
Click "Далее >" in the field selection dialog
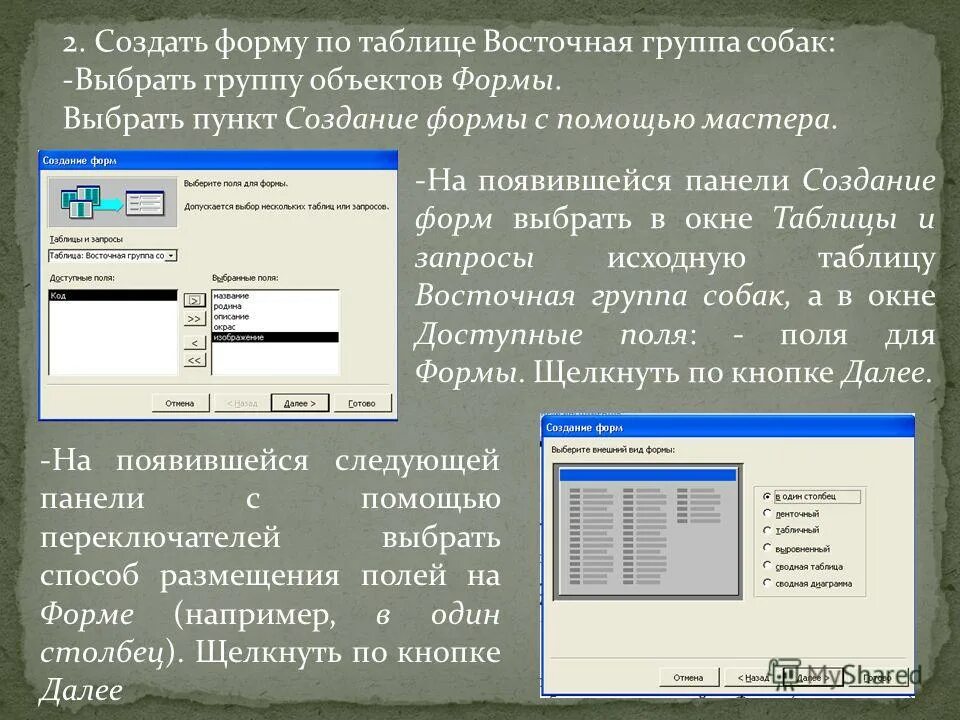click(300, 402)
